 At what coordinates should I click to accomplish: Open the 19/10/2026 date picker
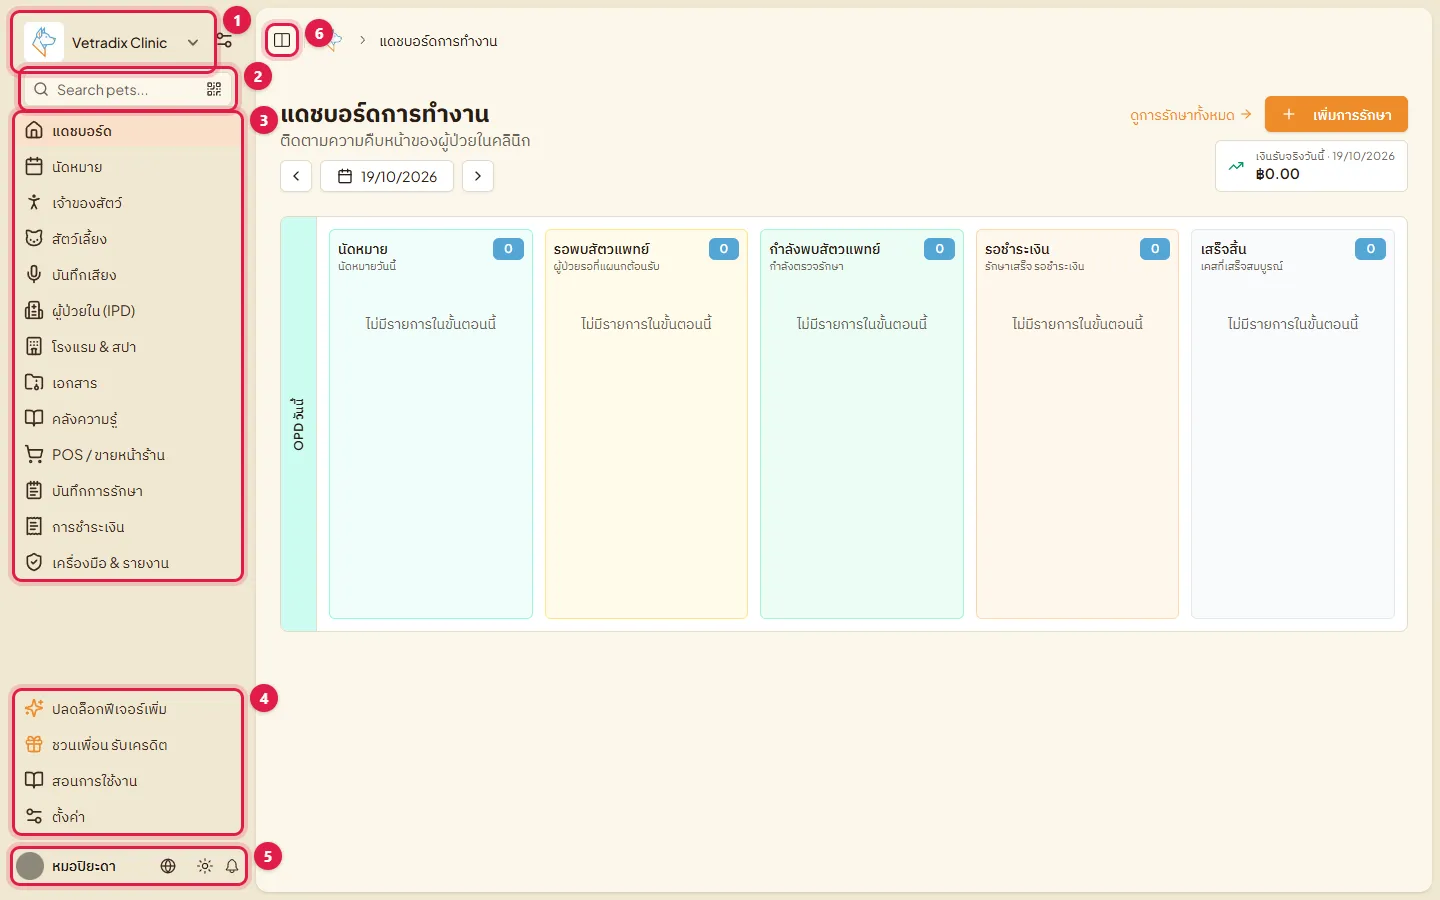pos(387,176)
